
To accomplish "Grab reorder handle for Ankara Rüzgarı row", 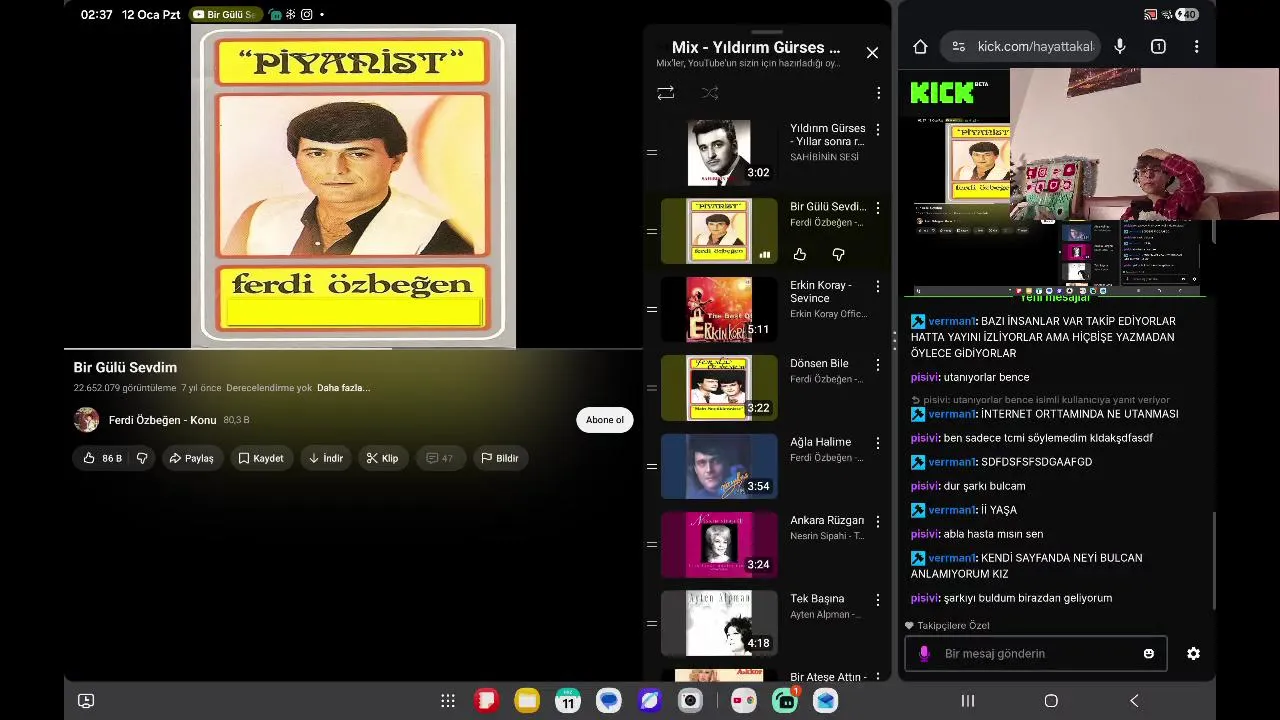I will 652,545.
